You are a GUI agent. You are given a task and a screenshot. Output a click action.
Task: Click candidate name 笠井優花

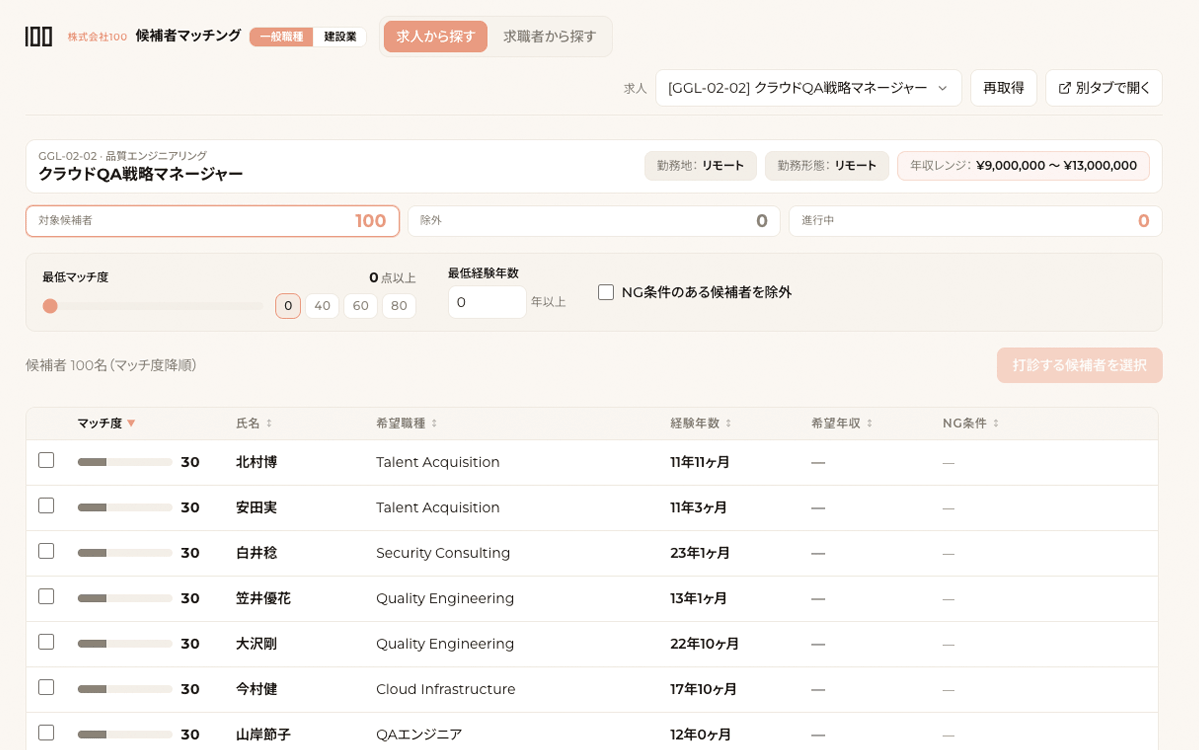[263, 598]
